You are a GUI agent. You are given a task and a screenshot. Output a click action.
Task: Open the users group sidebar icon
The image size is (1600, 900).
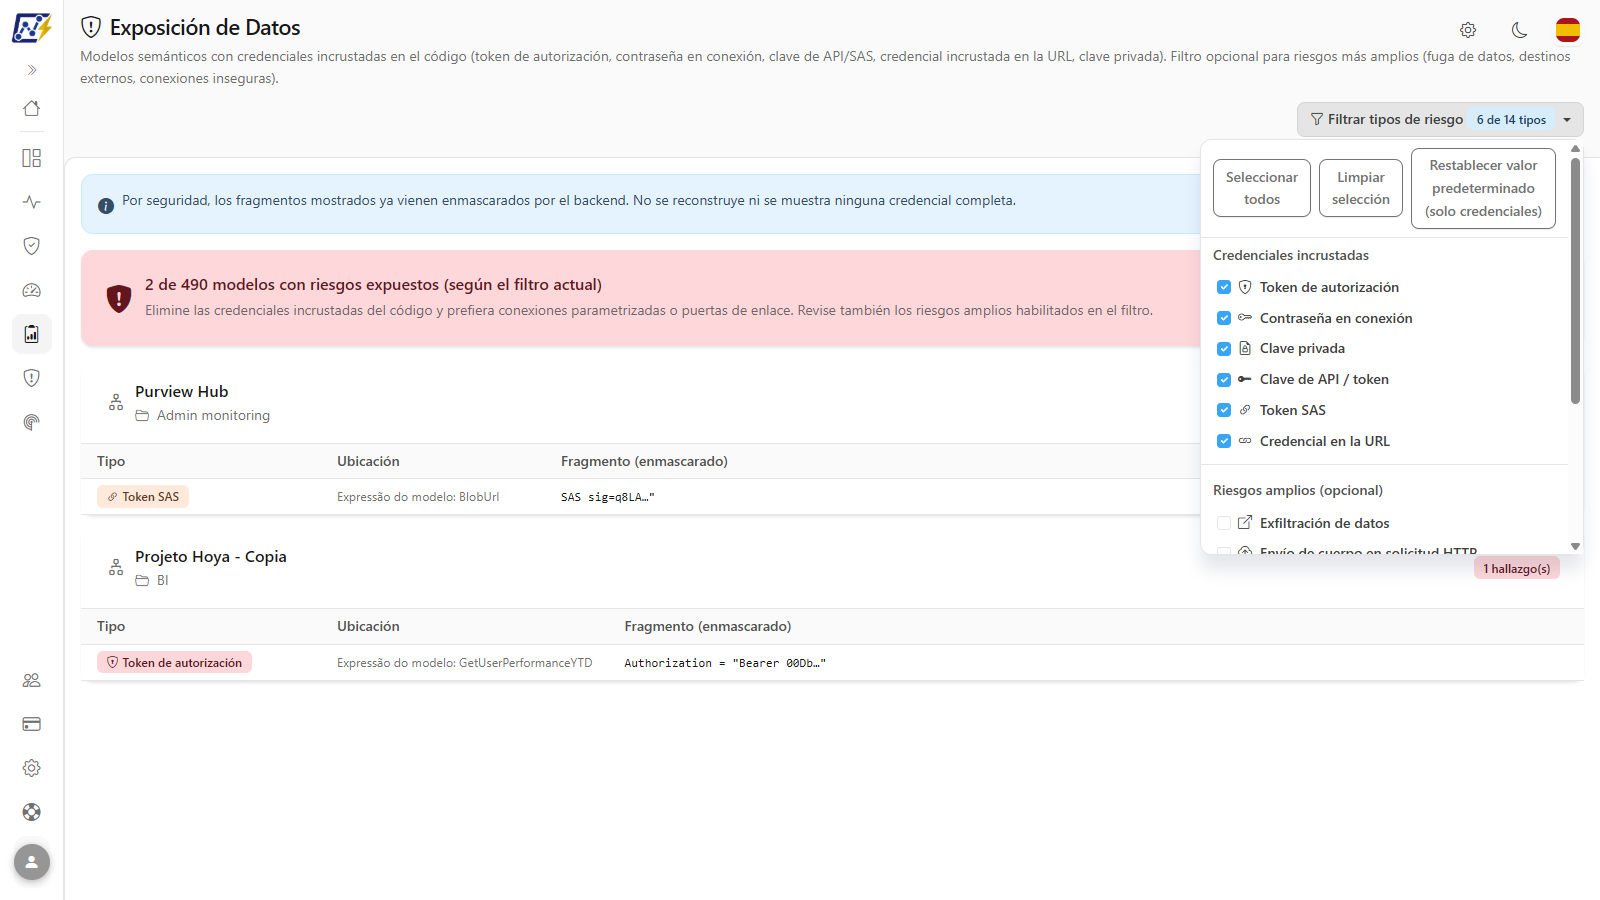coord(32,680)
